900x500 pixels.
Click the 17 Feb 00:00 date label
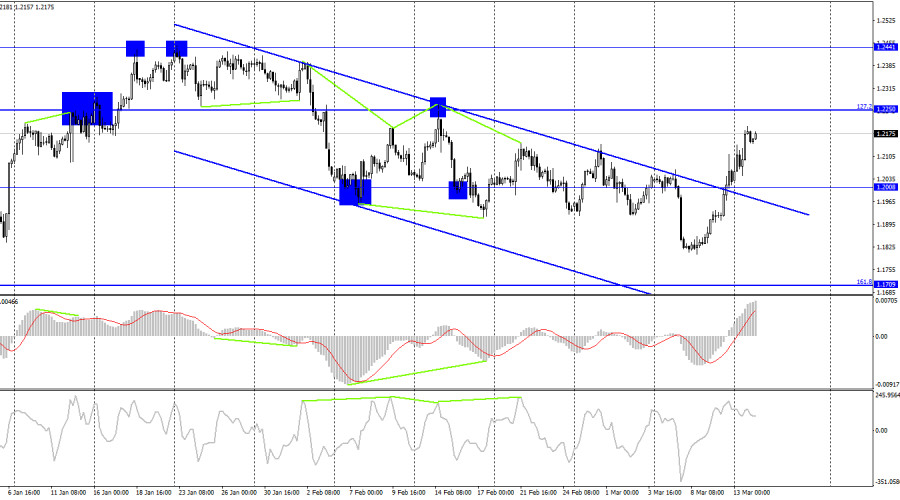click(x=495, y=493)
